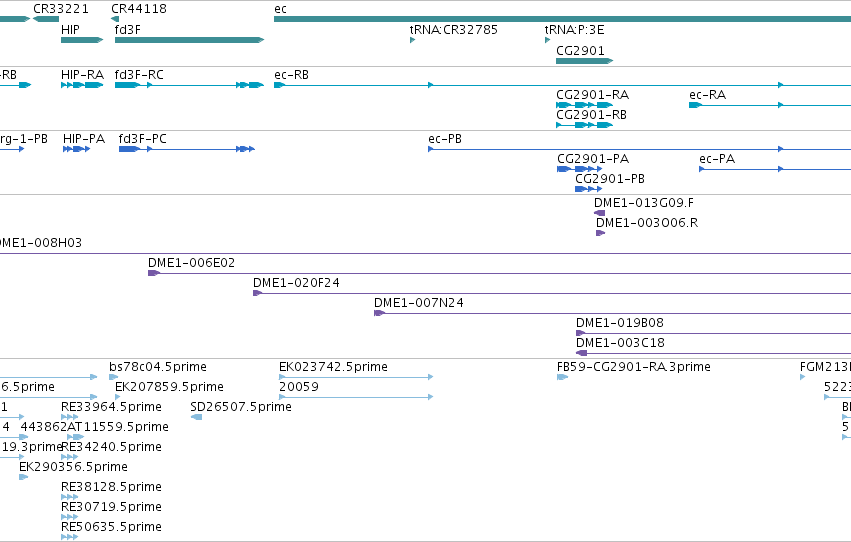Click the DME1-020F24 clone label
Image resolution: width=851 pixels, height=542 pixels.
coord(296,283)
